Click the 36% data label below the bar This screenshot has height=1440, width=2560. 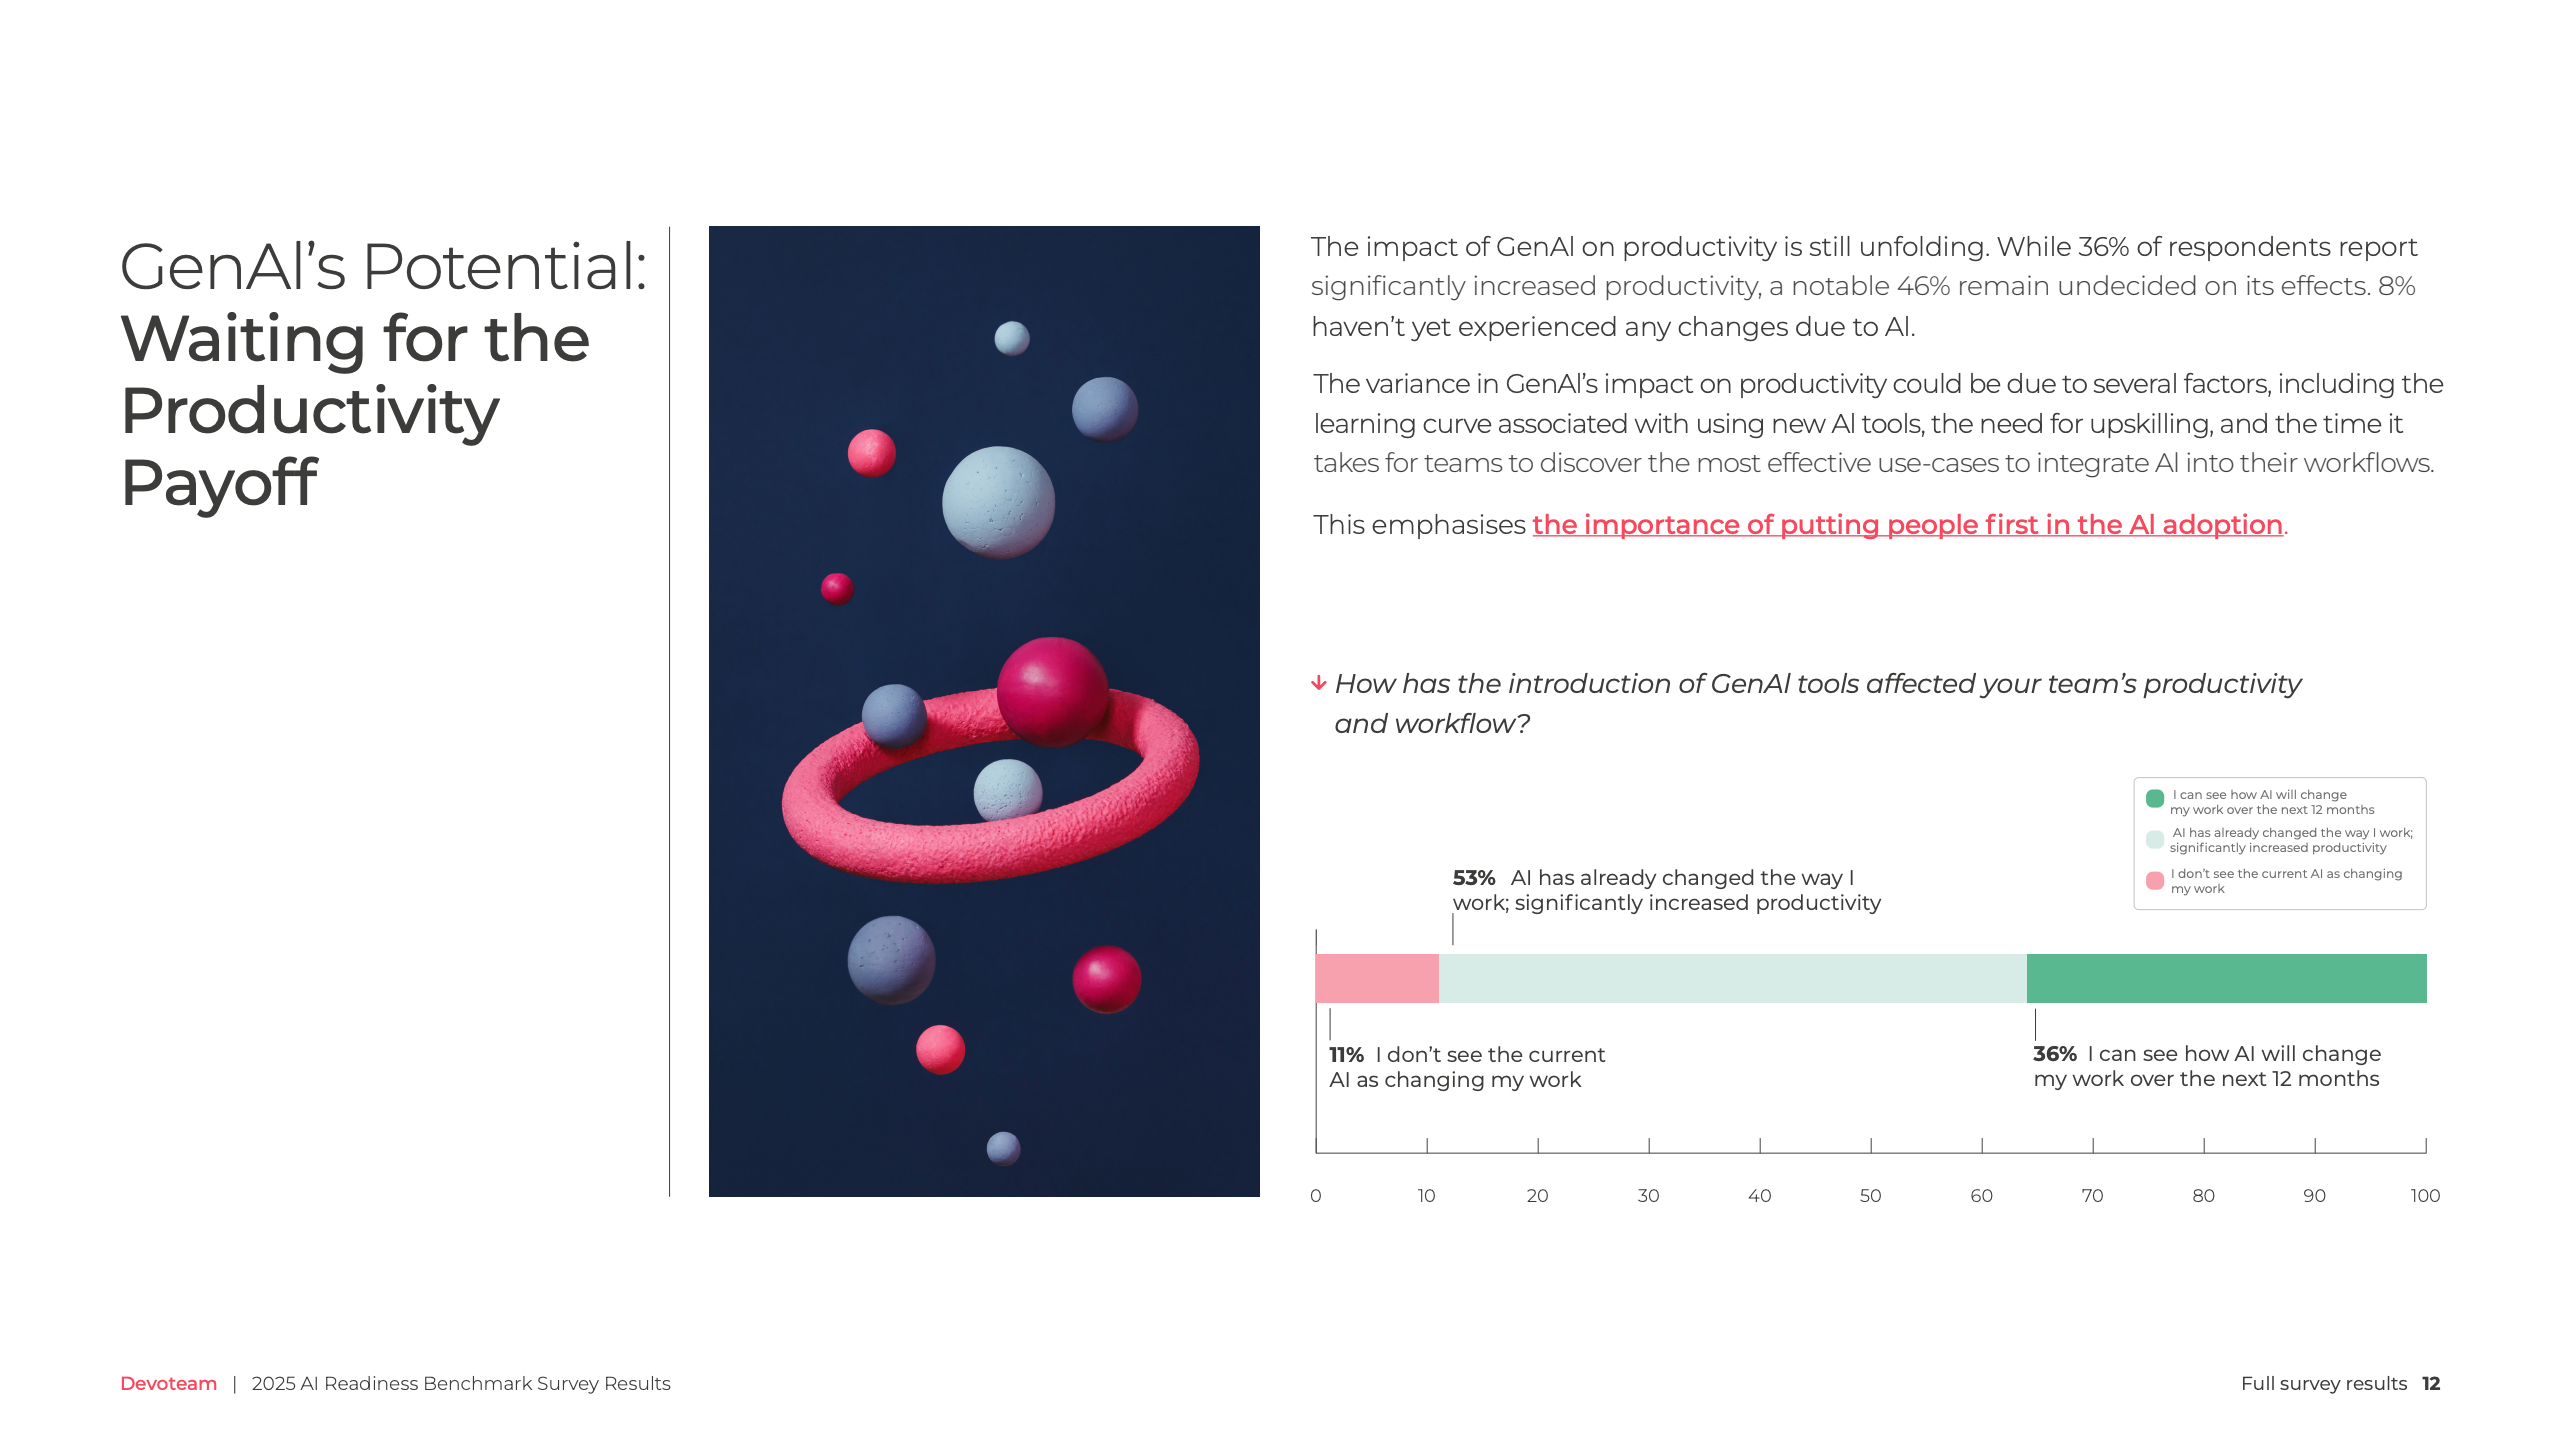(x=2054, y=1054)
